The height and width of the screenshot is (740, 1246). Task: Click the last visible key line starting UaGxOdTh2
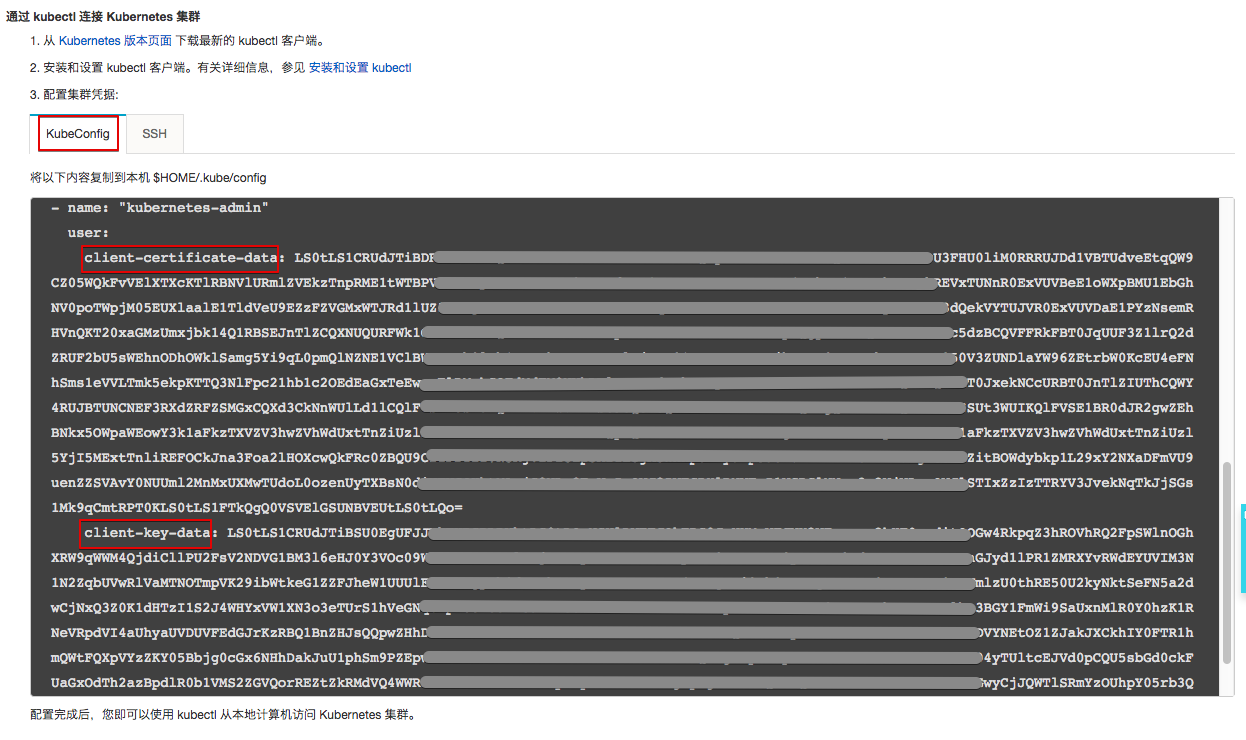pyautogui.click(x=621, y=683)
